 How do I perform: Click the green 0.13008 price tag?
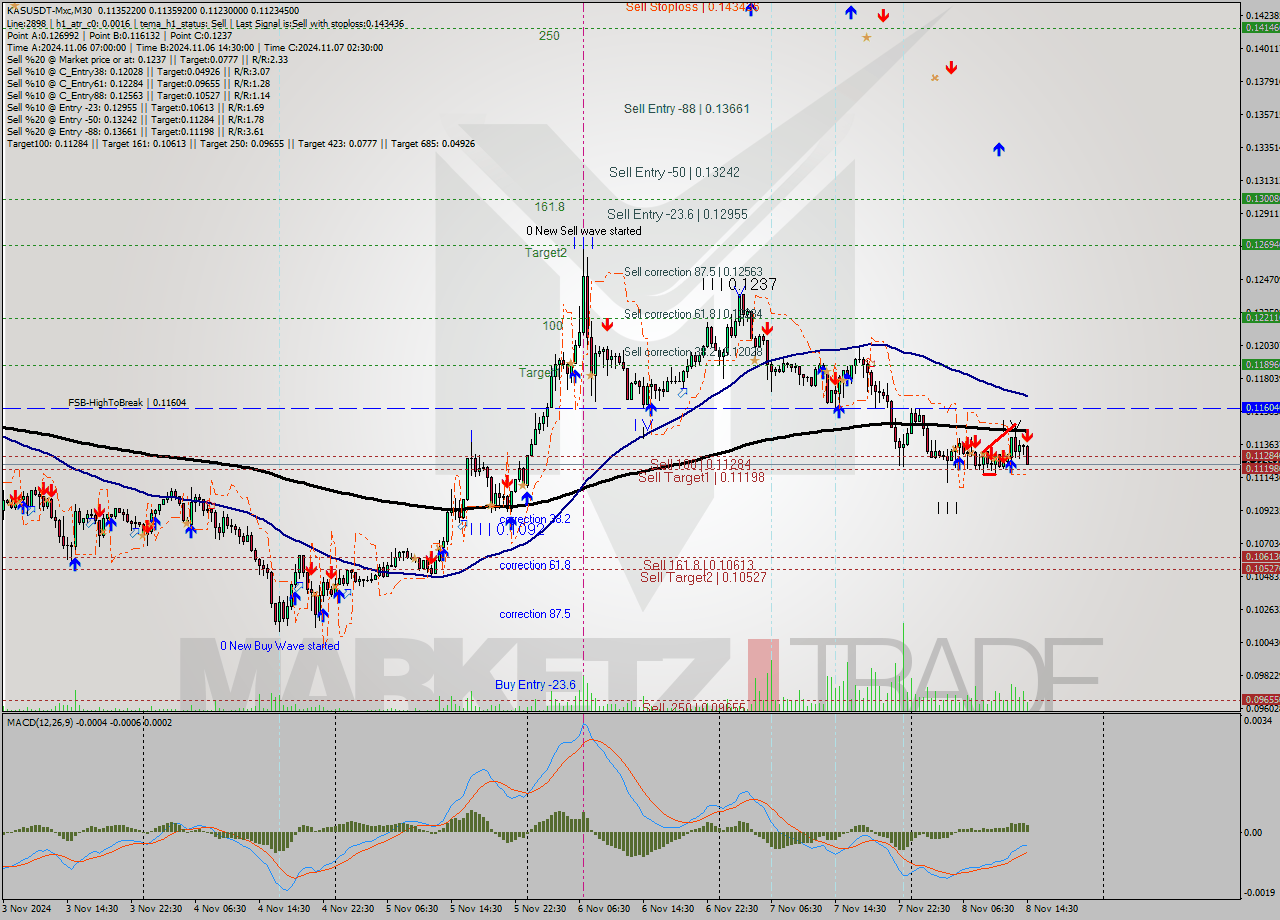click(x=1260, y=198)
